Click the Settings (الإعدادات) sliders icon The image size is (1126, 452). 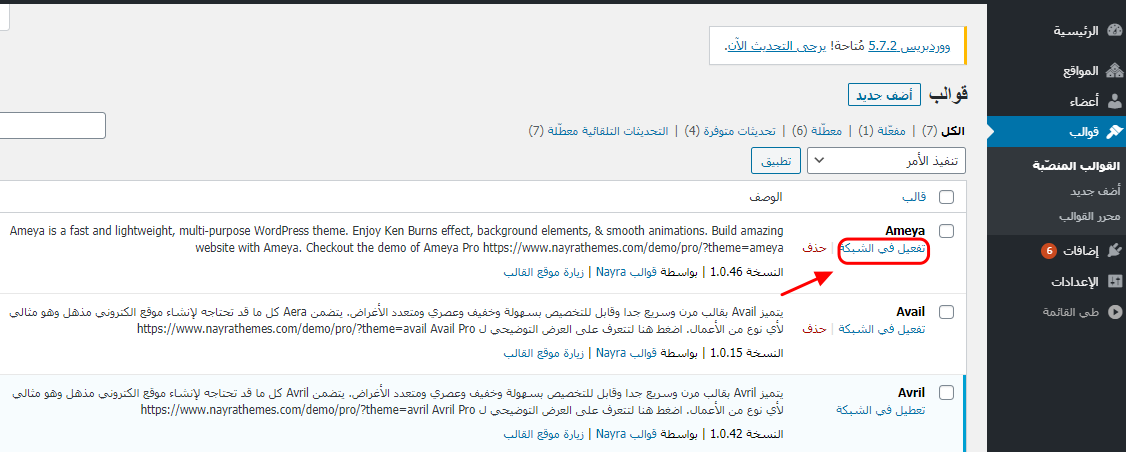point(1114,282)
